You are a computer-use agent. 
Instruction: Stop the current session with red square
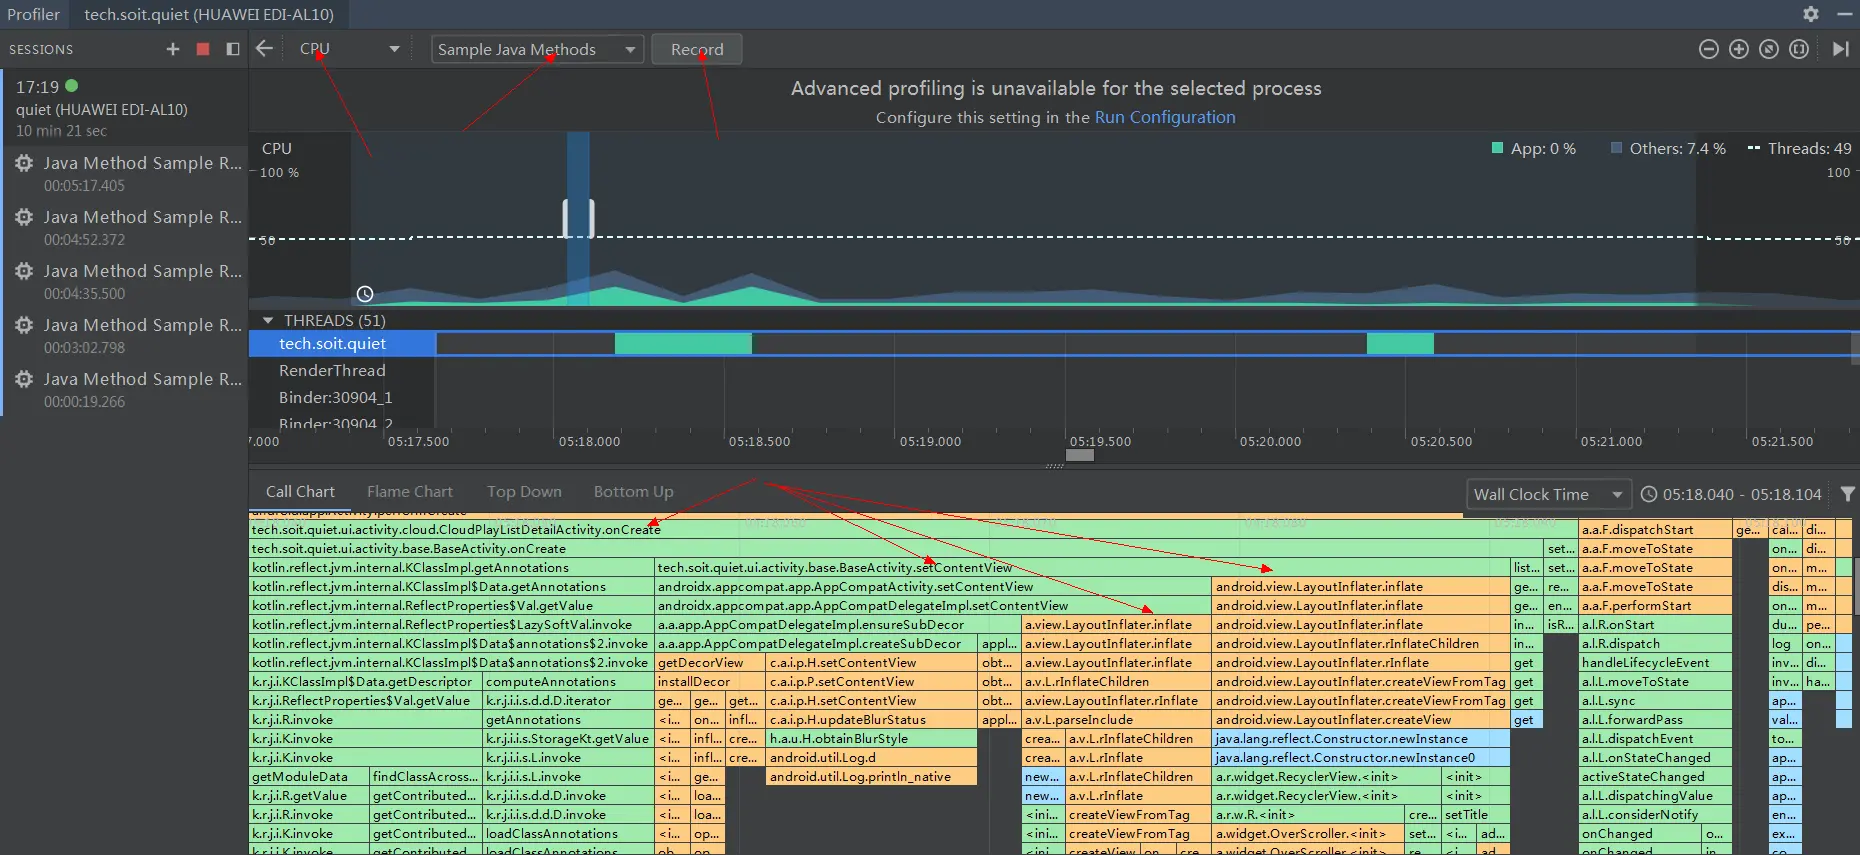(203, 49)
